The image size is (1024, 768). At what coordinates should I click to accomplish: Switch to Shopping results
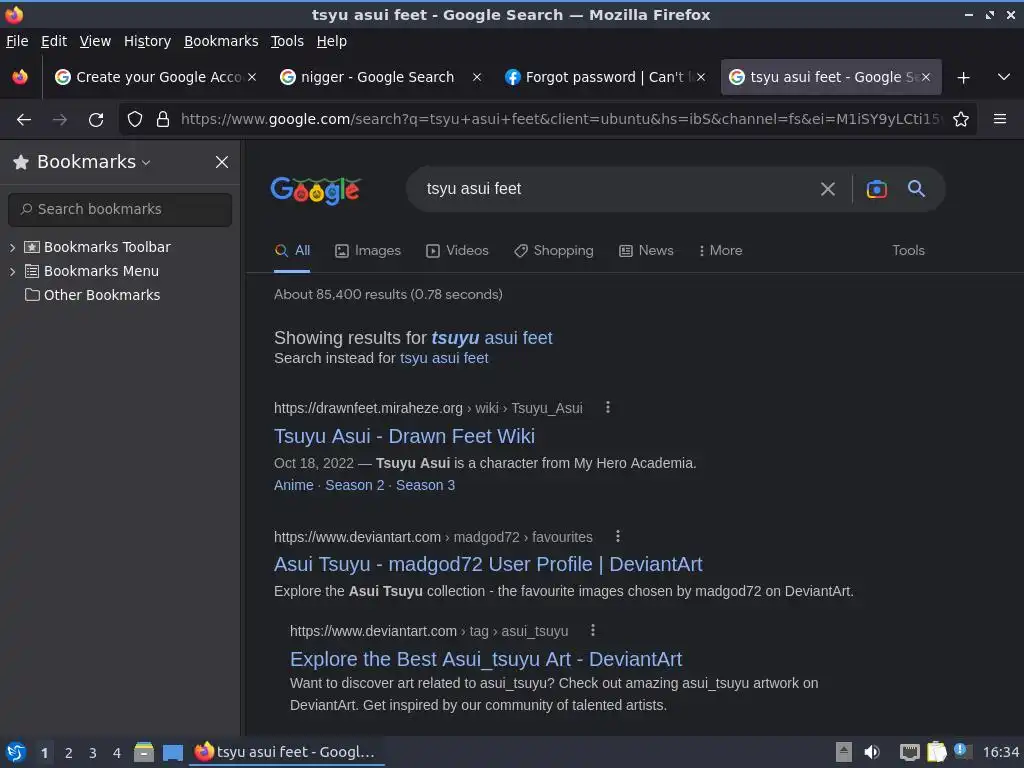[x=554, y=251]
